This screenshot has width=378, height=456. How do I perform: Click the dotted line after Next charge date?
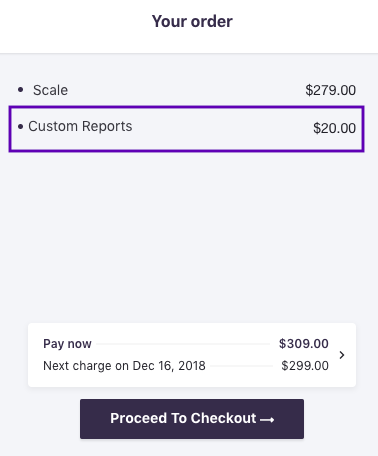click(242, 366)
